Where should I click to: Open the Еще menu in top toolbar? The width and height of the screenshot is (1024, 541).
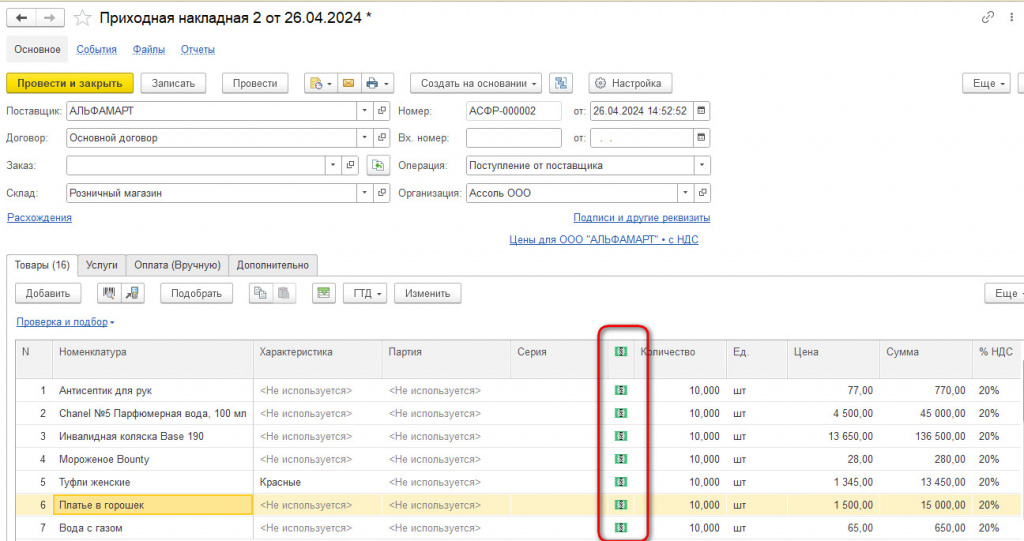[x=986, y=83]
